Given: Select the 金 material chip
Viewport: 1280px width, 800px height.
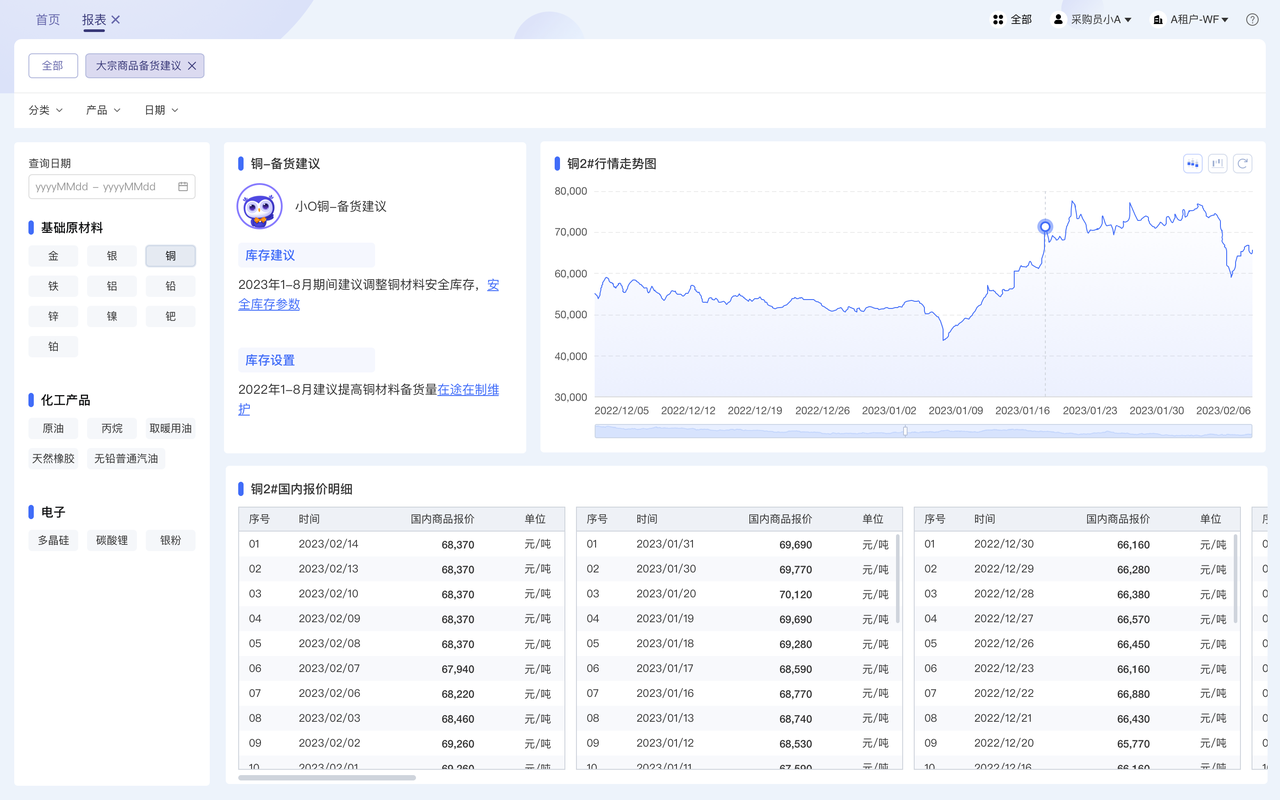Looking at the screenshot, I should click(x=53, y=256).
